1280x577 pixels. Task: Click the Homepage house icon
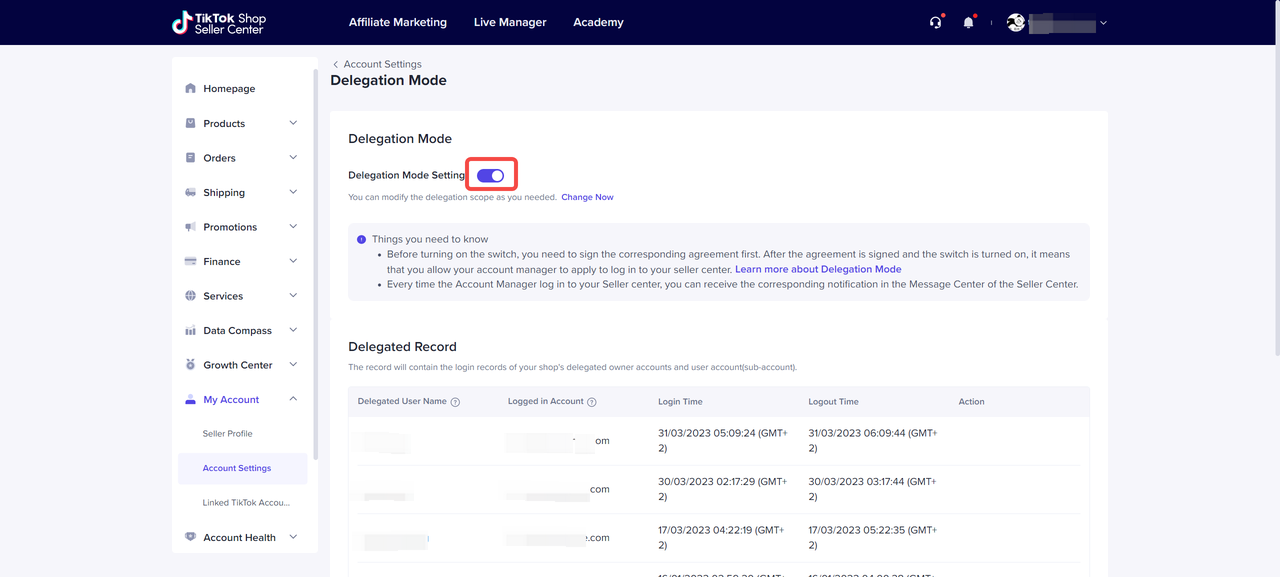[x=191, y=89]
